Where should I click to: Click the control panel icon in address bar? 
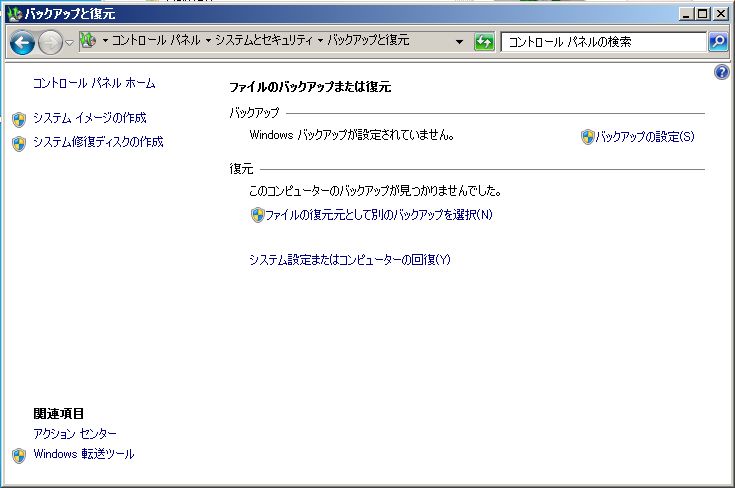click(x=88, y=40)
